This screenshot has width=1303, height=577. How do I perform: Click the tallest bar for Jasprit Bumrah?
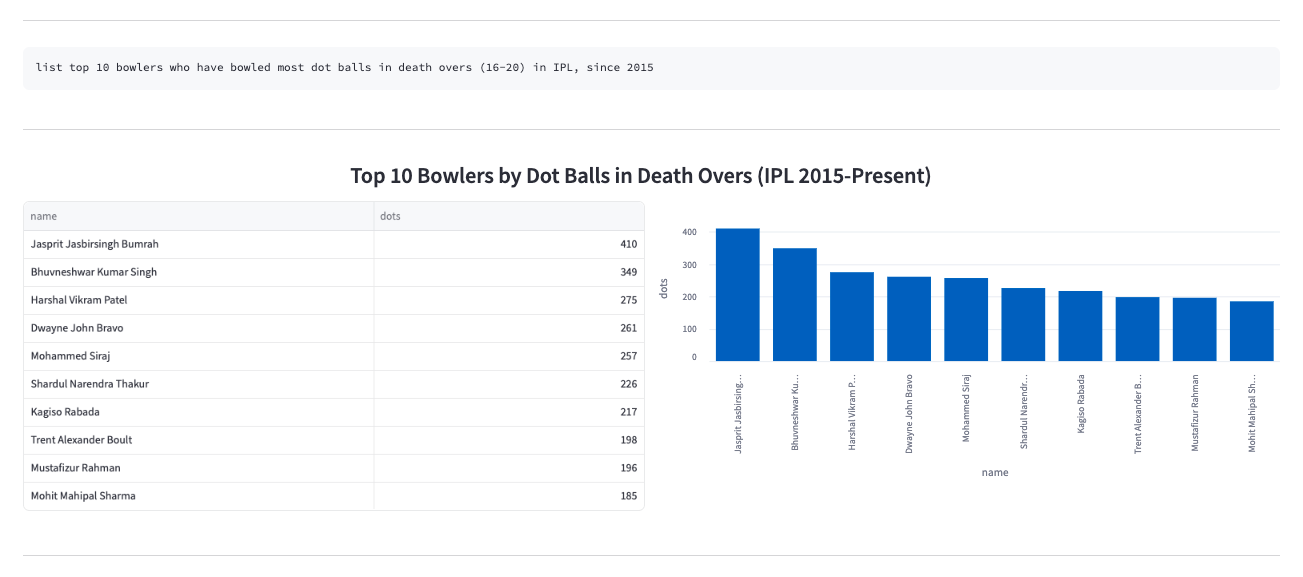click(737, 295)
